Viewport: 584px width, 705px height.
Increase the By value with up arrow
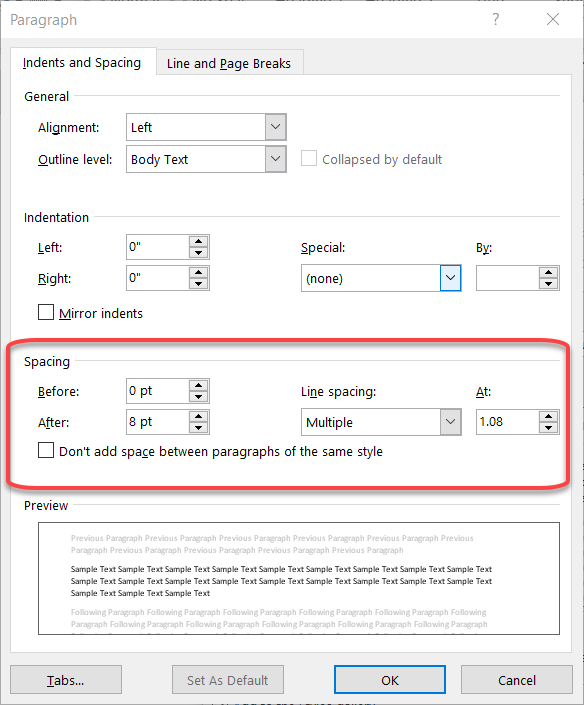[x=548, y=272]
